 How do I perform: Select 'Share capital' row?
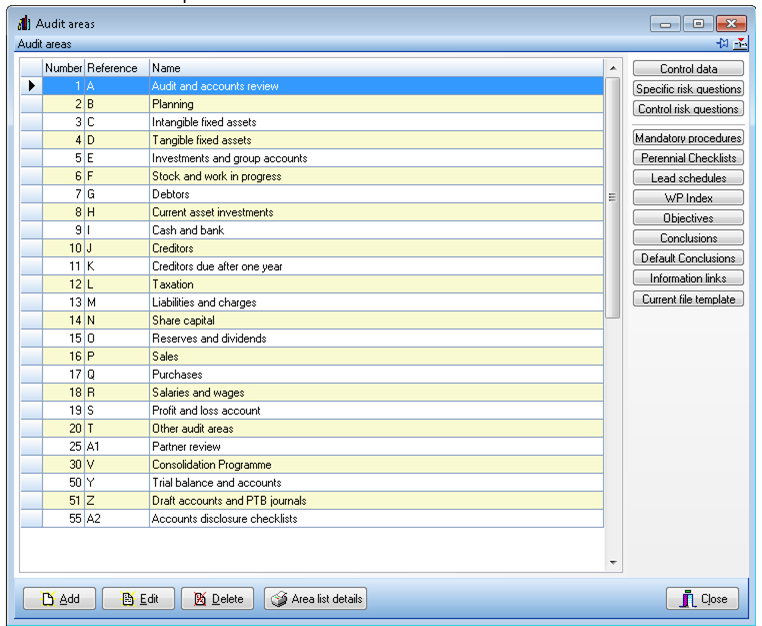[x=312, y=320]
